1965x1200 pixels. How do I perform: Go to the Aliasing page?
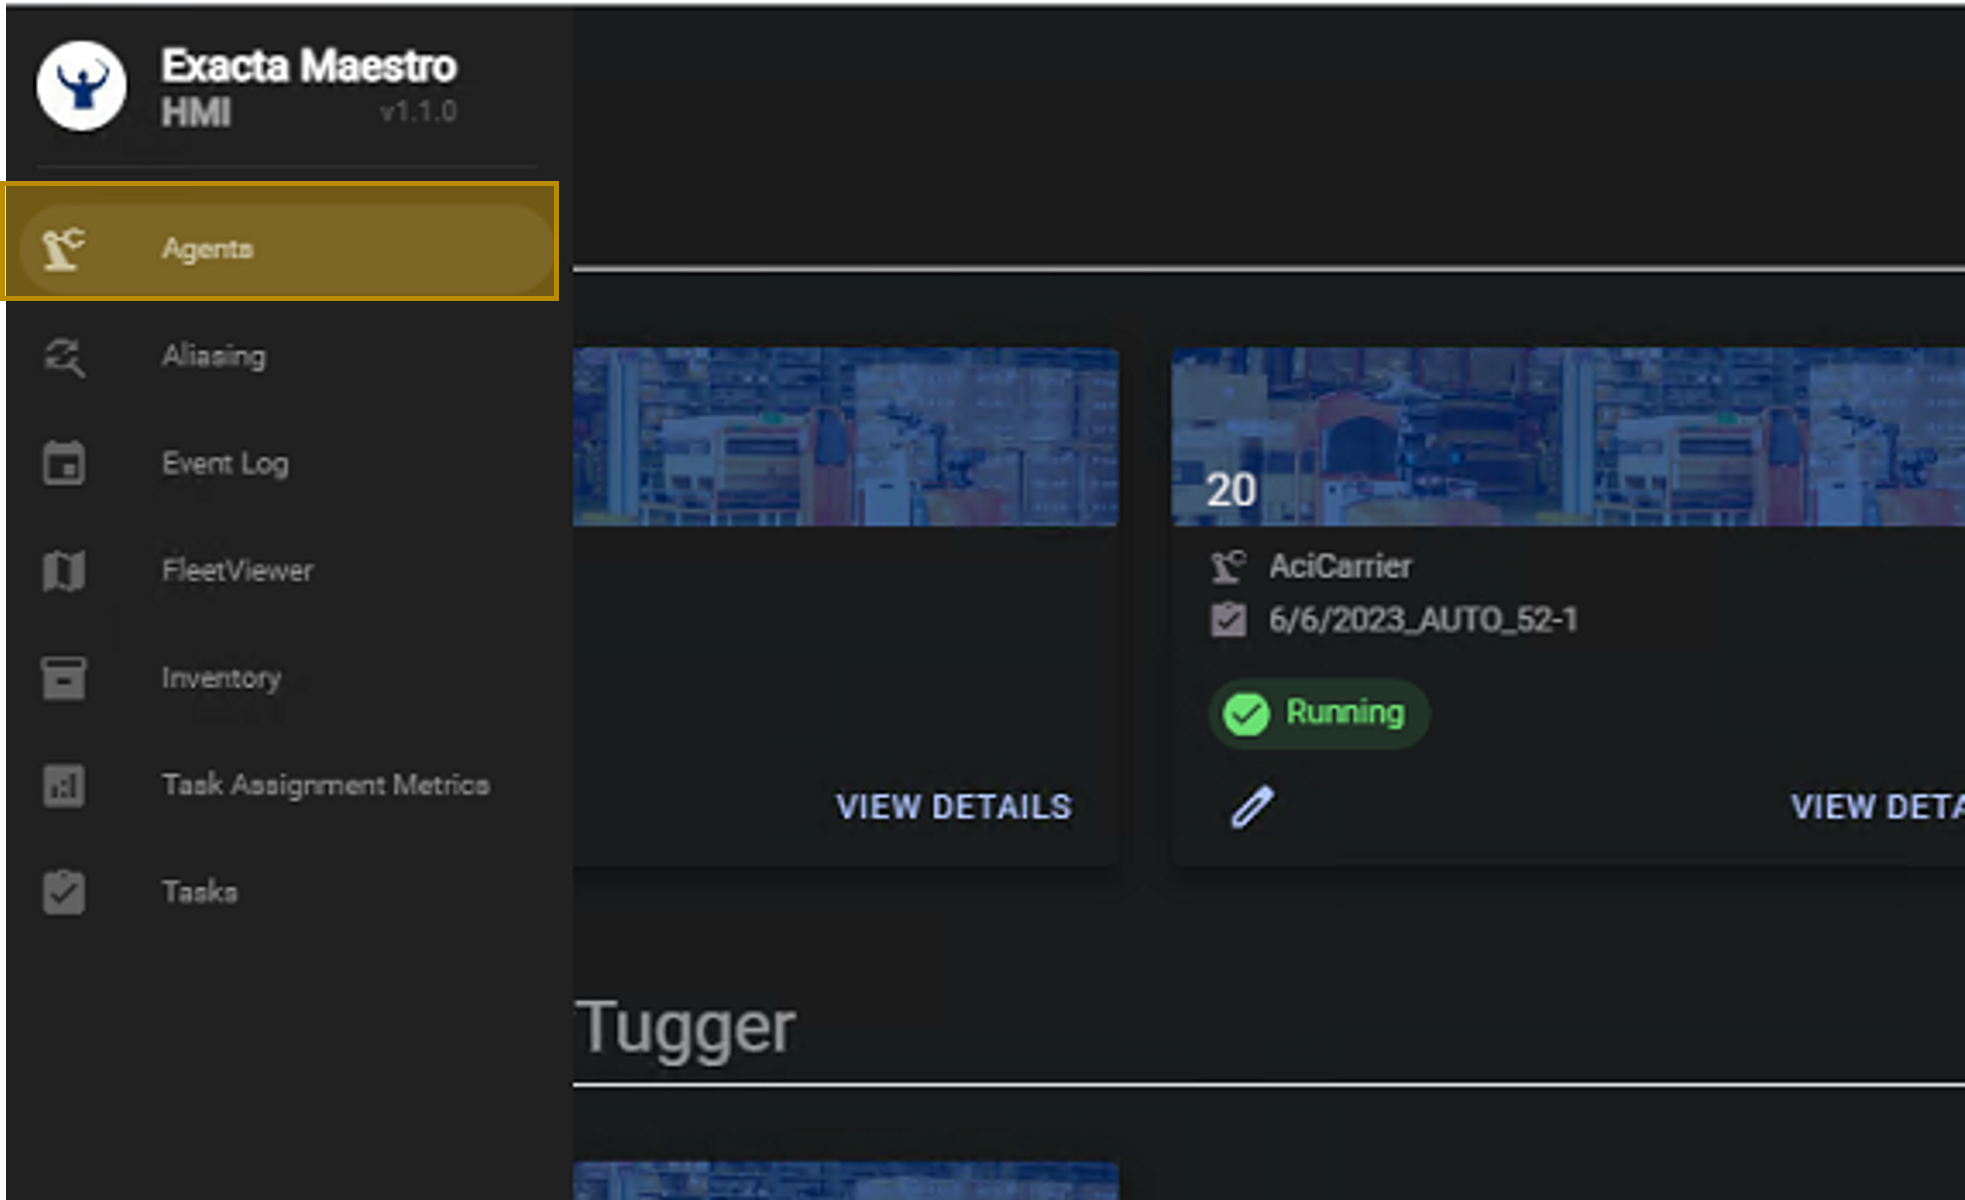click(214, 357)
